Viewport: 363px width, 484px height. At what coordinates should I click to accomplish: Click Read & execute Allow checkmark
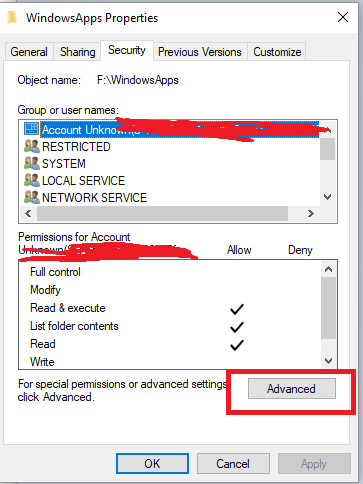[x=237, y=309]
